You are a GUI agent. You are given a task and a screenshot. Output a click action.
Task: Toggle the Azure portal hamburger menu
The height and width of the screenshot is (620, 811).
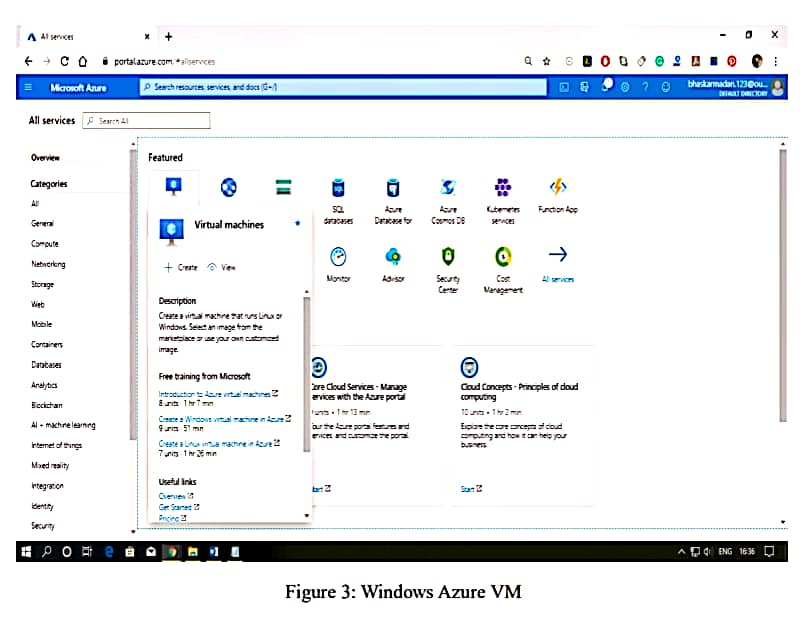(x=28, y=87)
